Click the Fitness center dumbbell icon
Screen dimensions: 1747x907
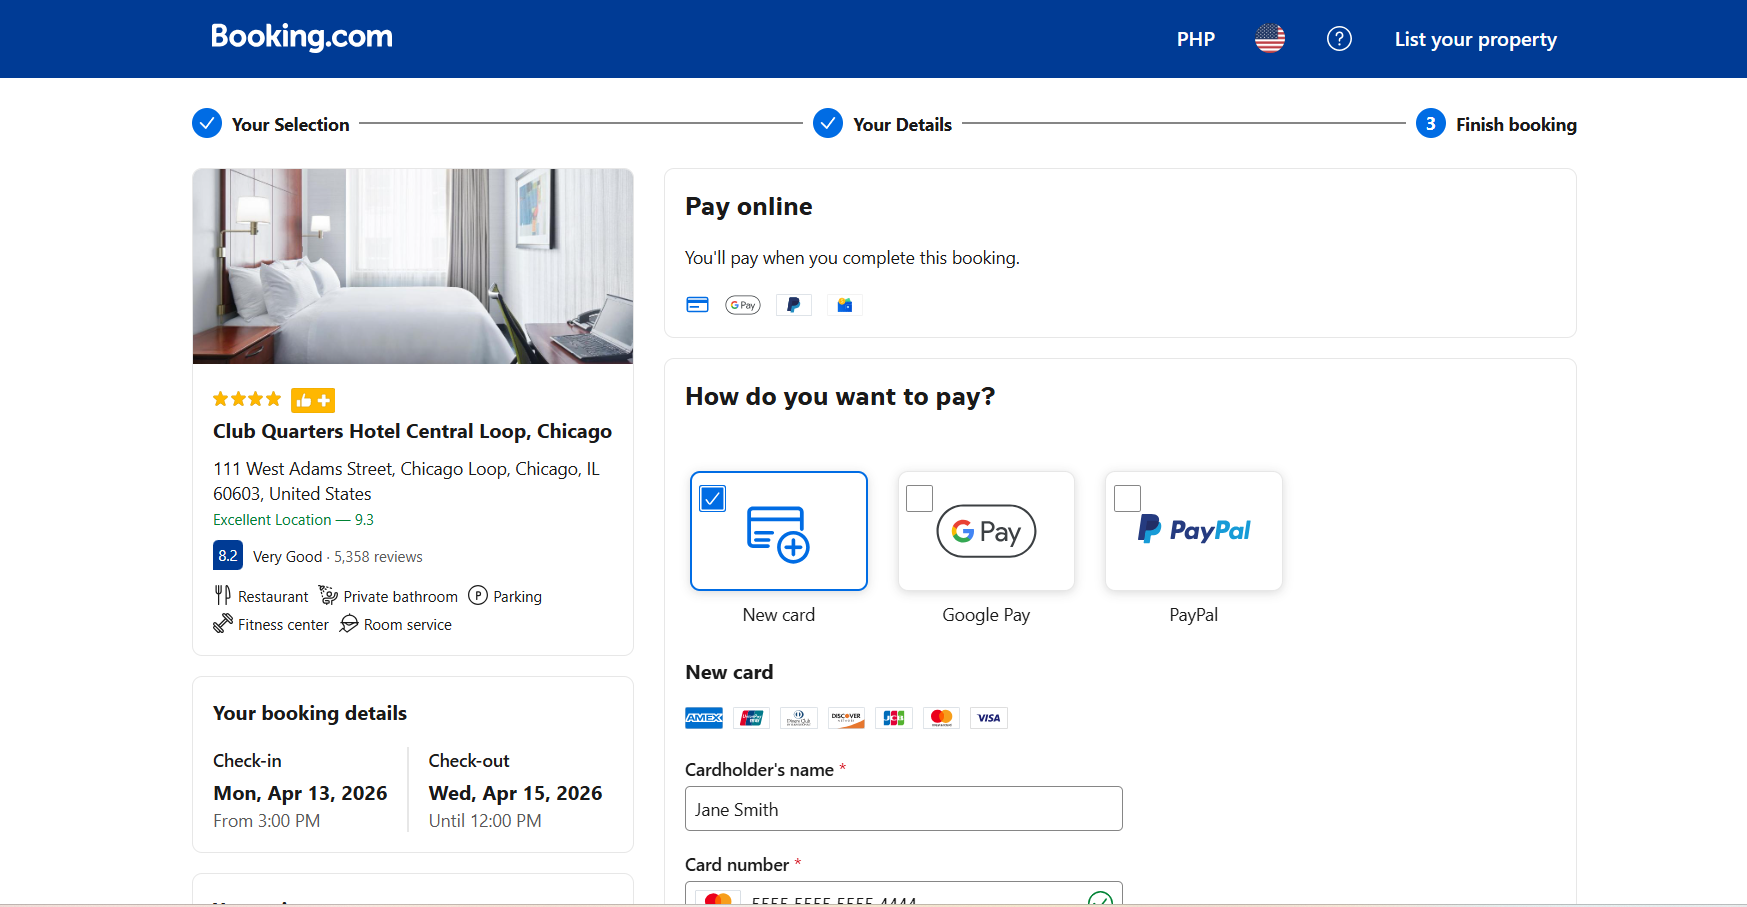(223, 624)
